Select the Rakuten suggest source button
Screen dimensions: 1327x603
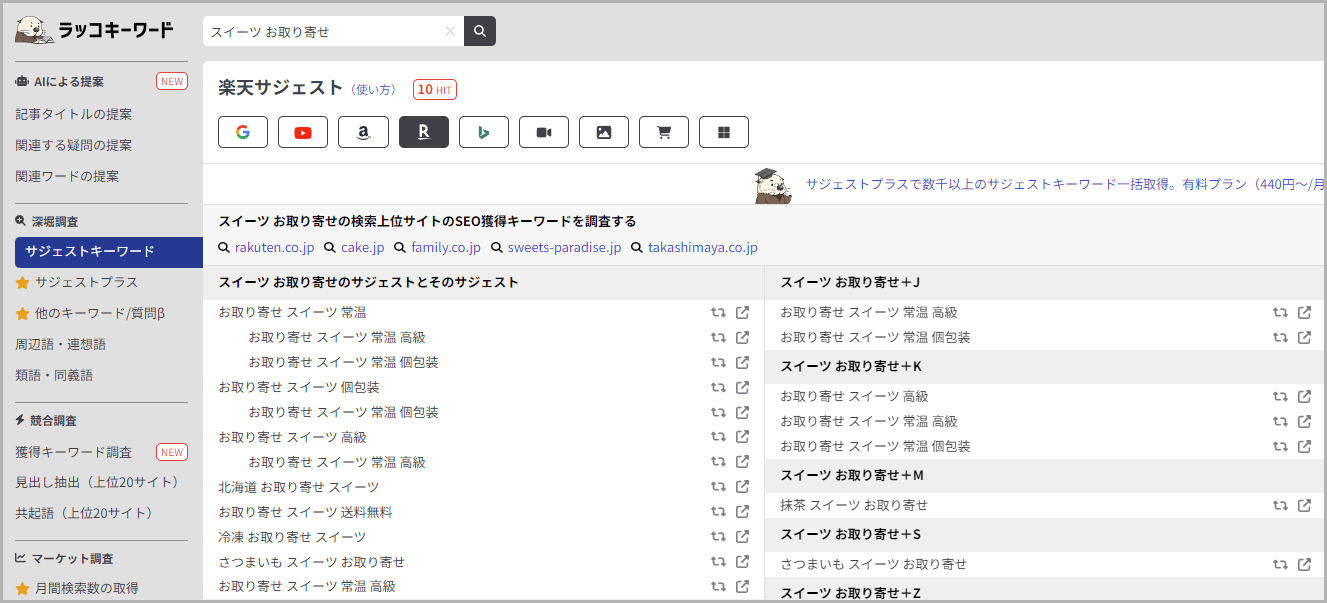click(x=424, y=132)
